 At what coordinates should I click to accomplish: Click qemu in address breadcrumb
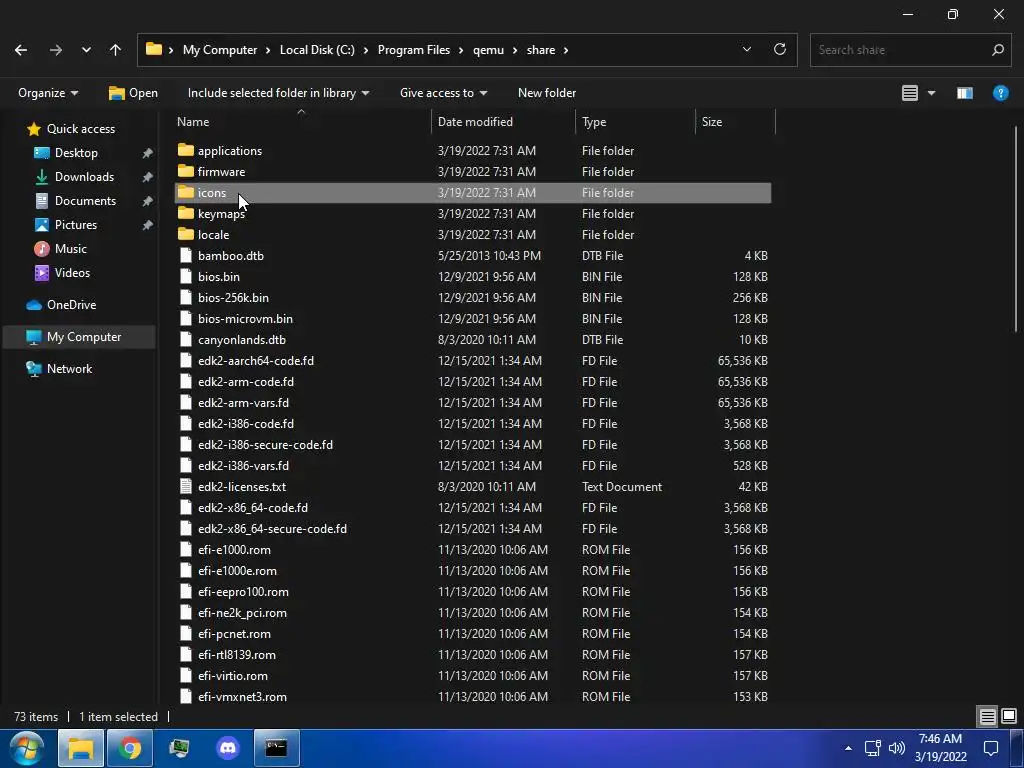click(488, 50)
